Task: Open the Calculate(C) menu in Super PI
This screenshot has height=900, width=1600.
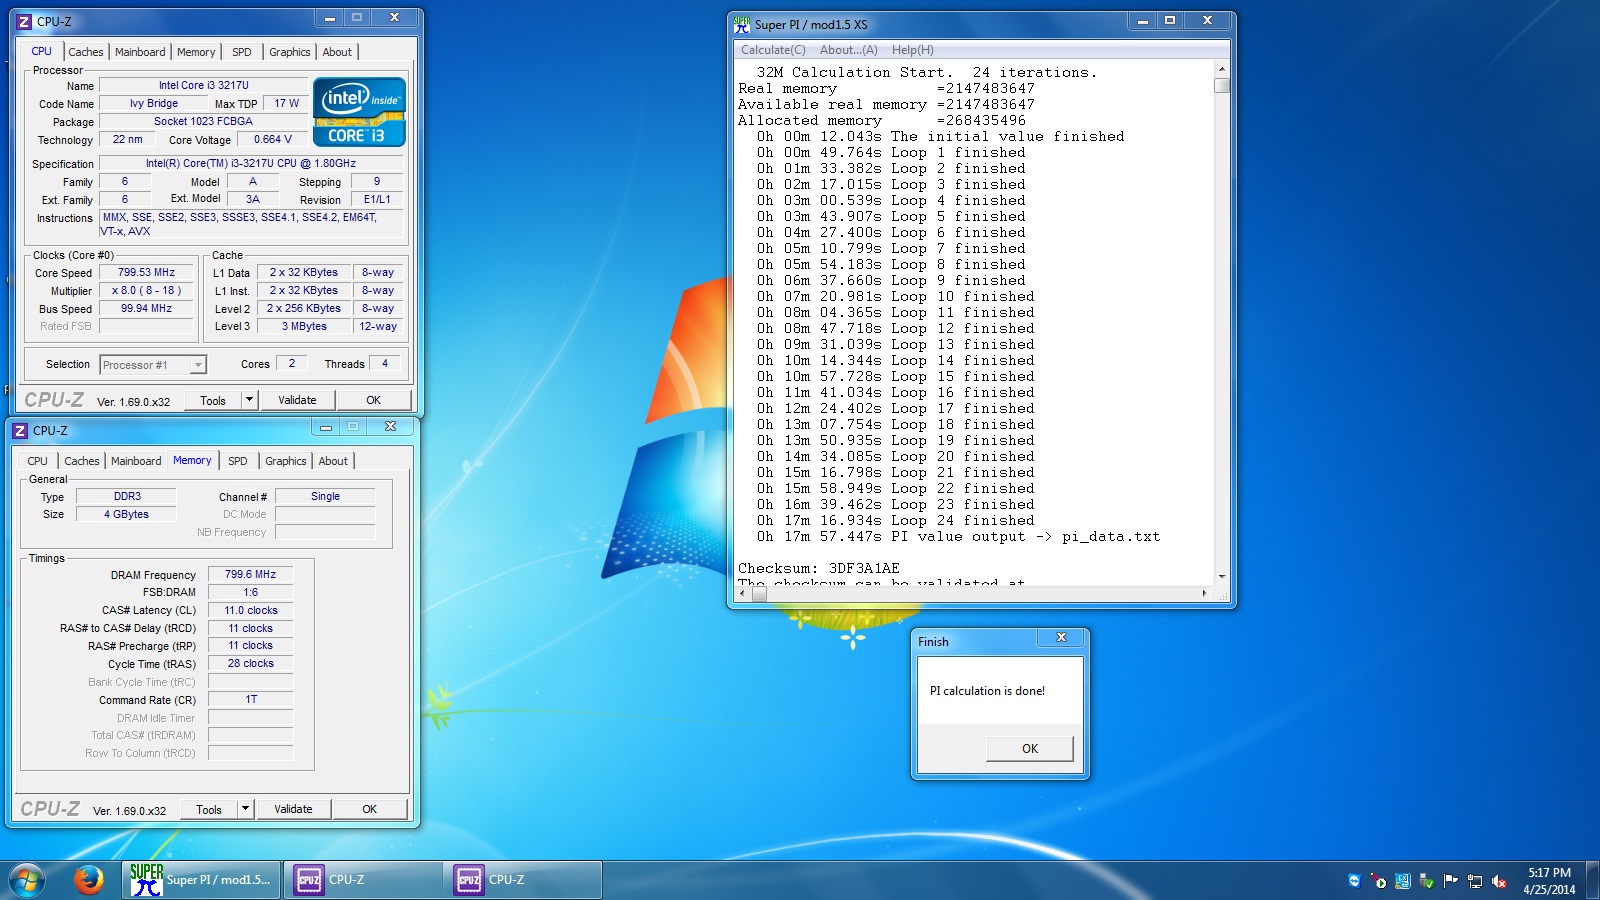Action: click(x=773, y=50)
